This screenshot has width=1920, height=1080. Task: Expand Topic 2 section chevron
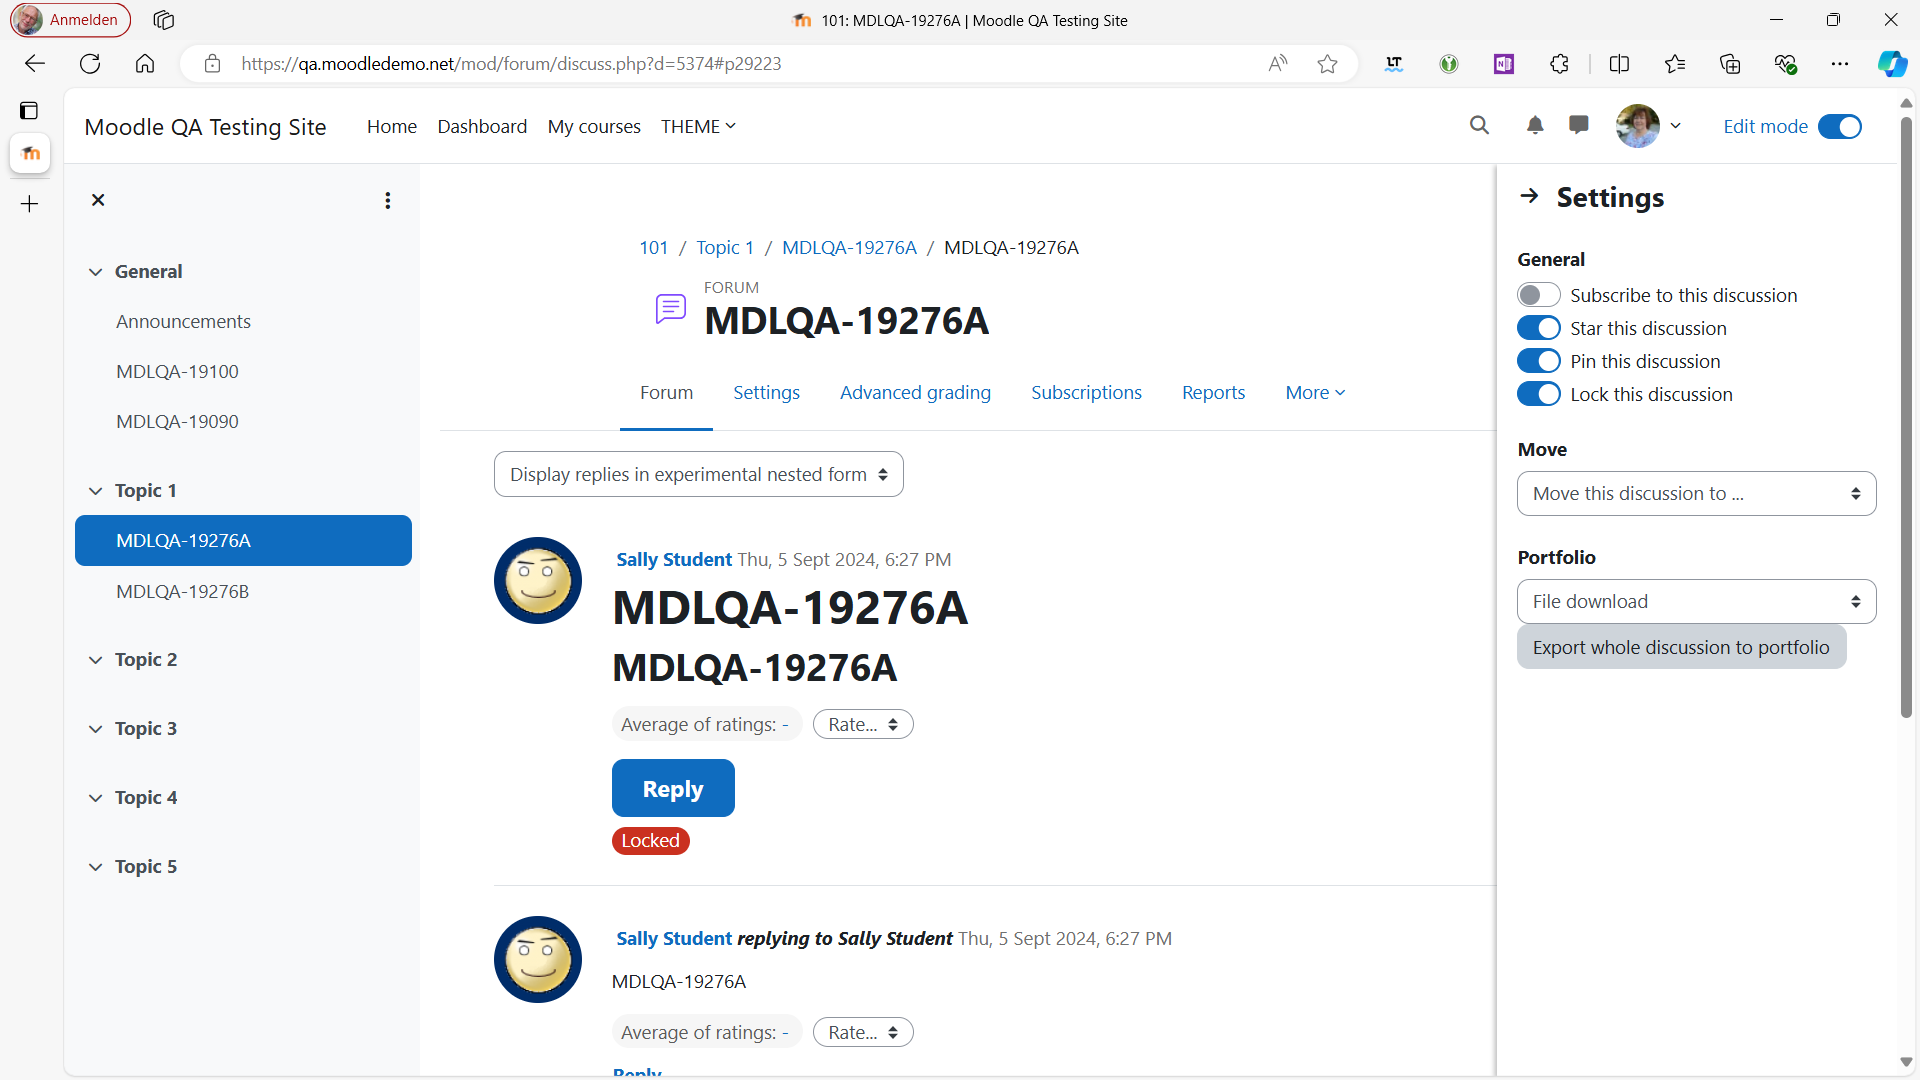[95, 660]
